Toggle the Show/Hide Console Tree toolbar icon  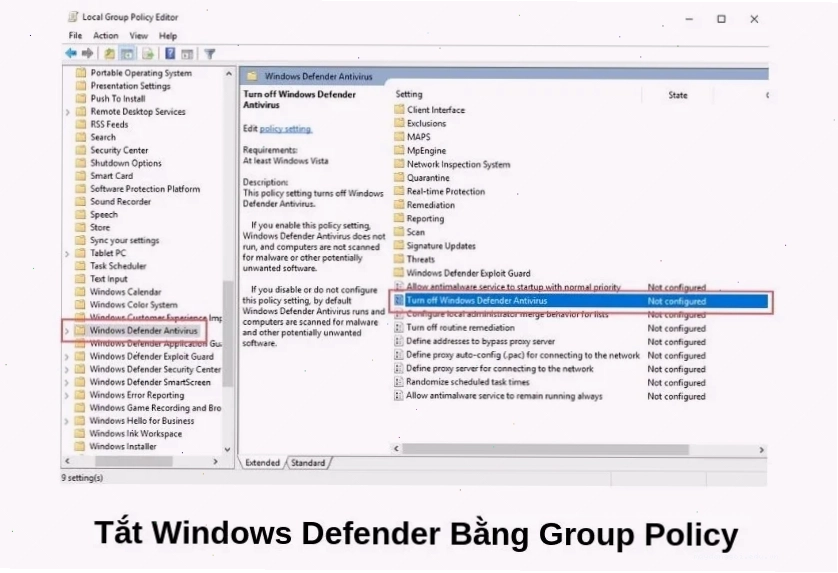127,53
